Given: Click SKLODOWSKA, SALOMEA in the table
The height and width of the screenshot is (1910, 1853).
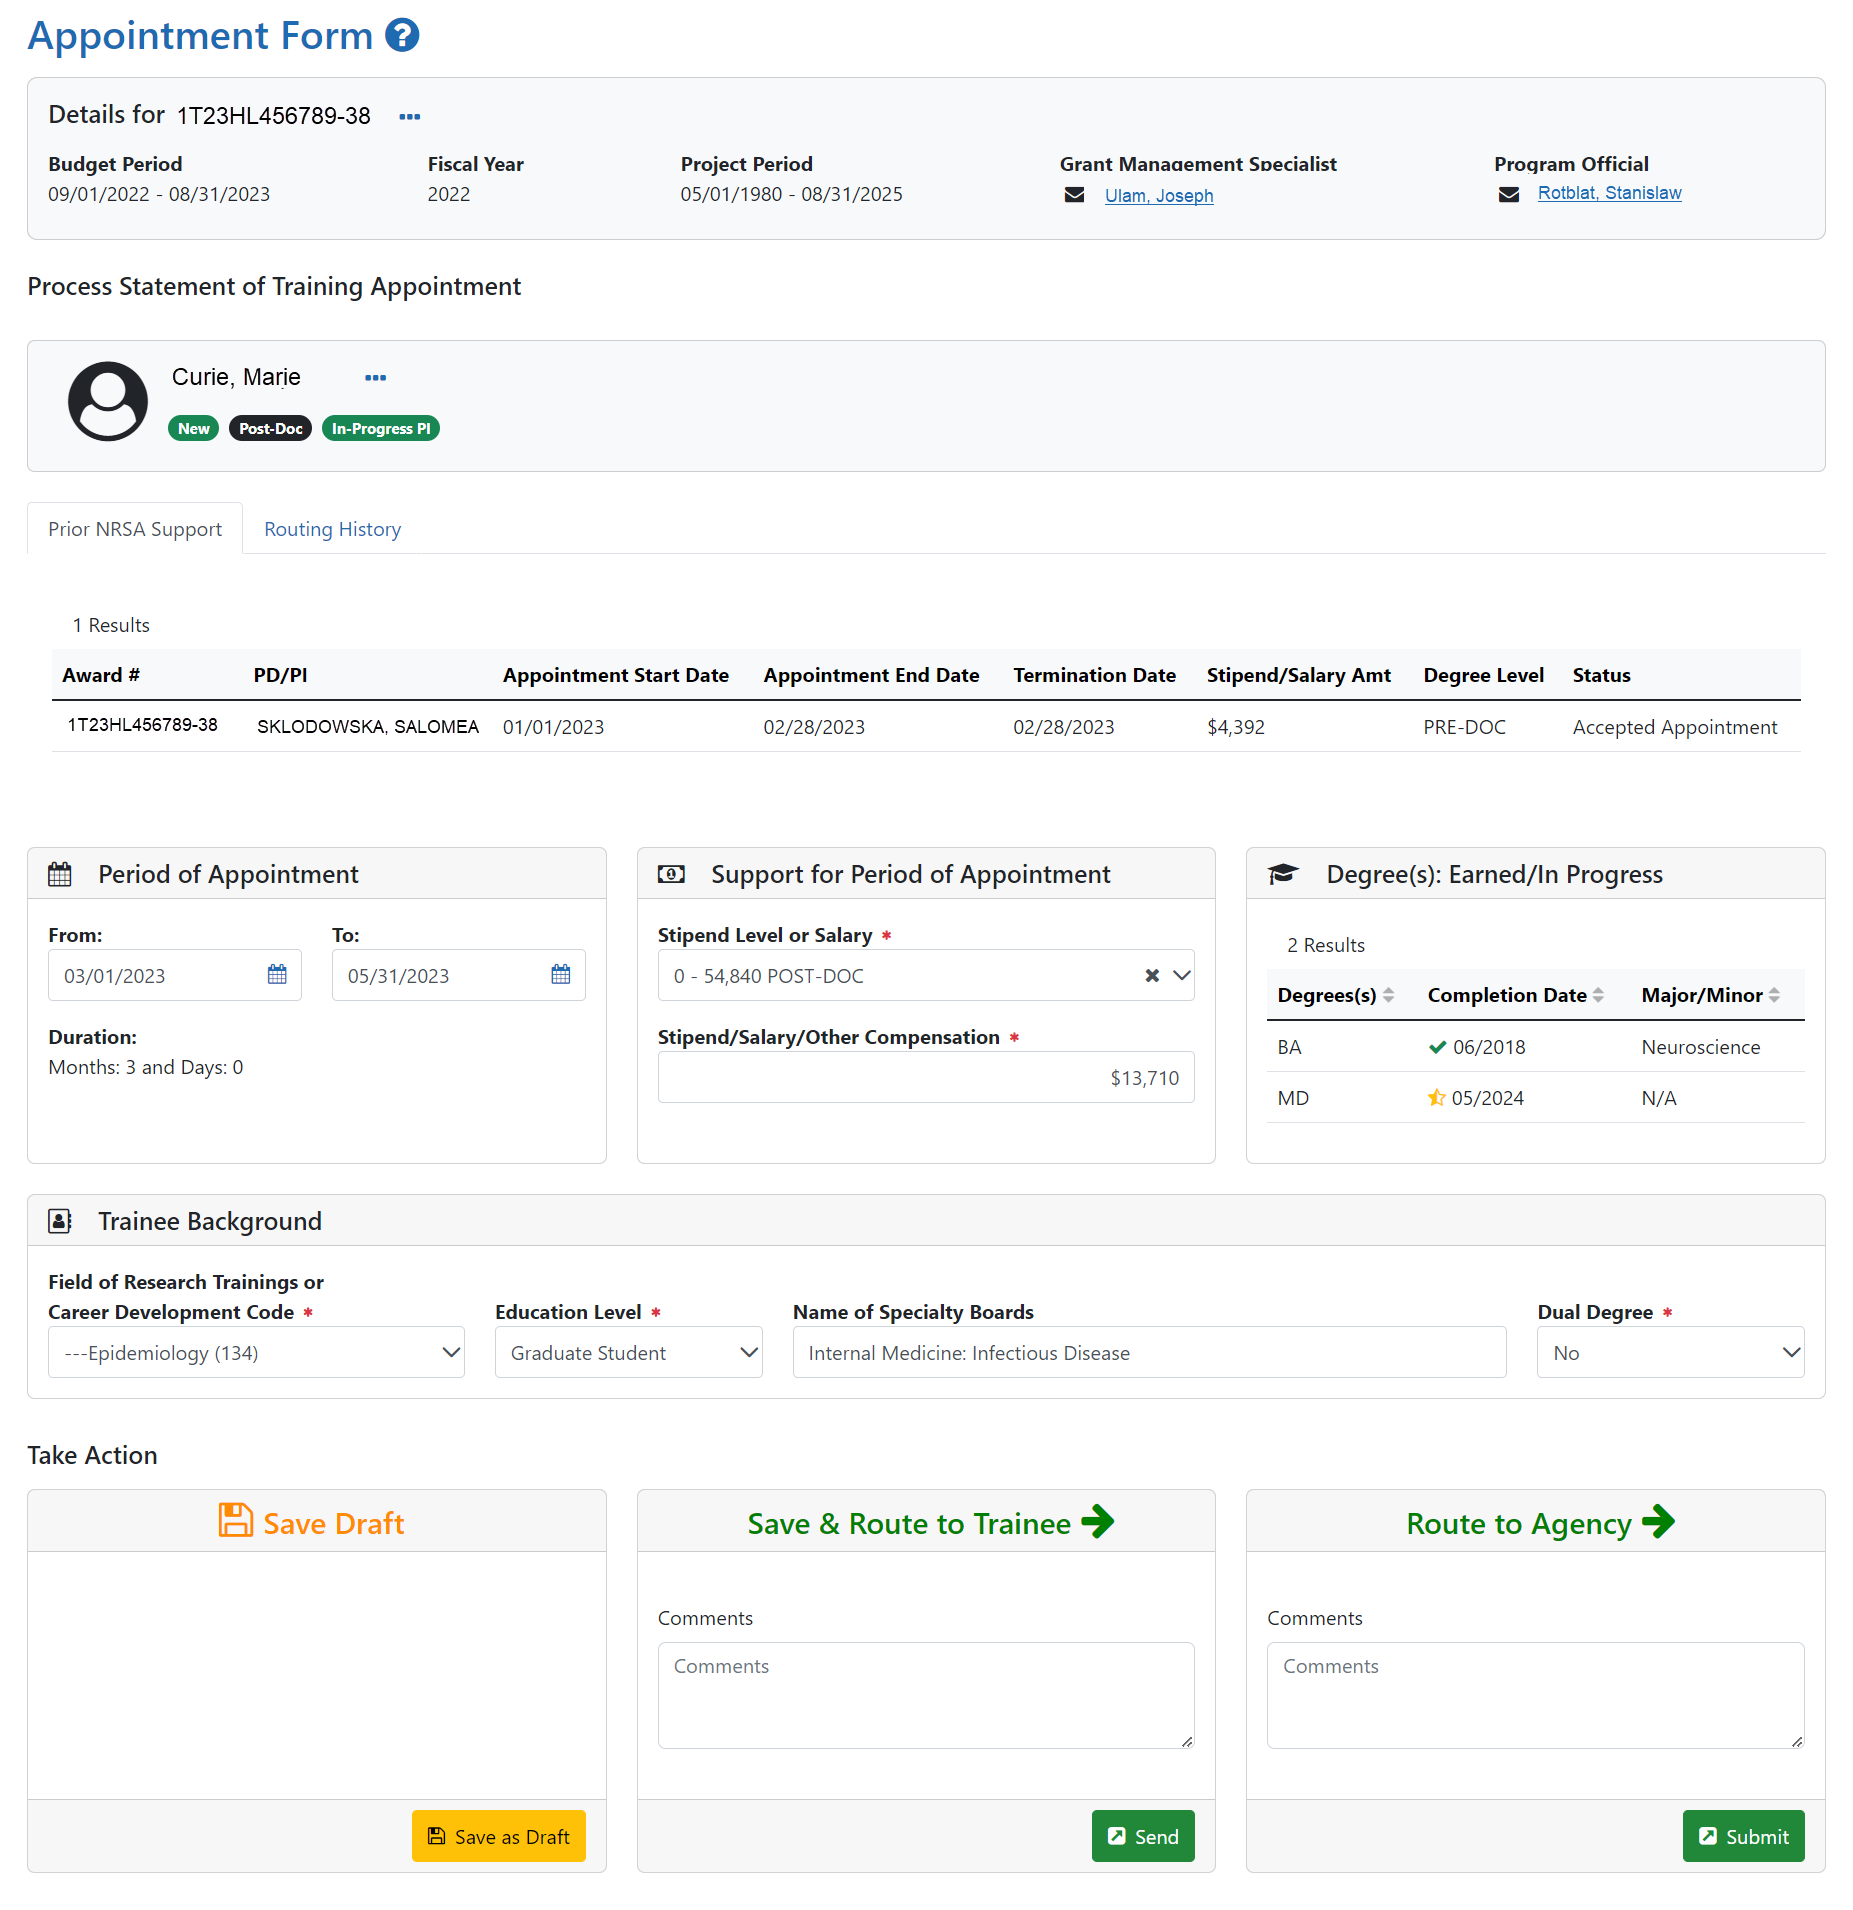Looking at the screenshot, I should pyautogui.click(x=368, y=727).
